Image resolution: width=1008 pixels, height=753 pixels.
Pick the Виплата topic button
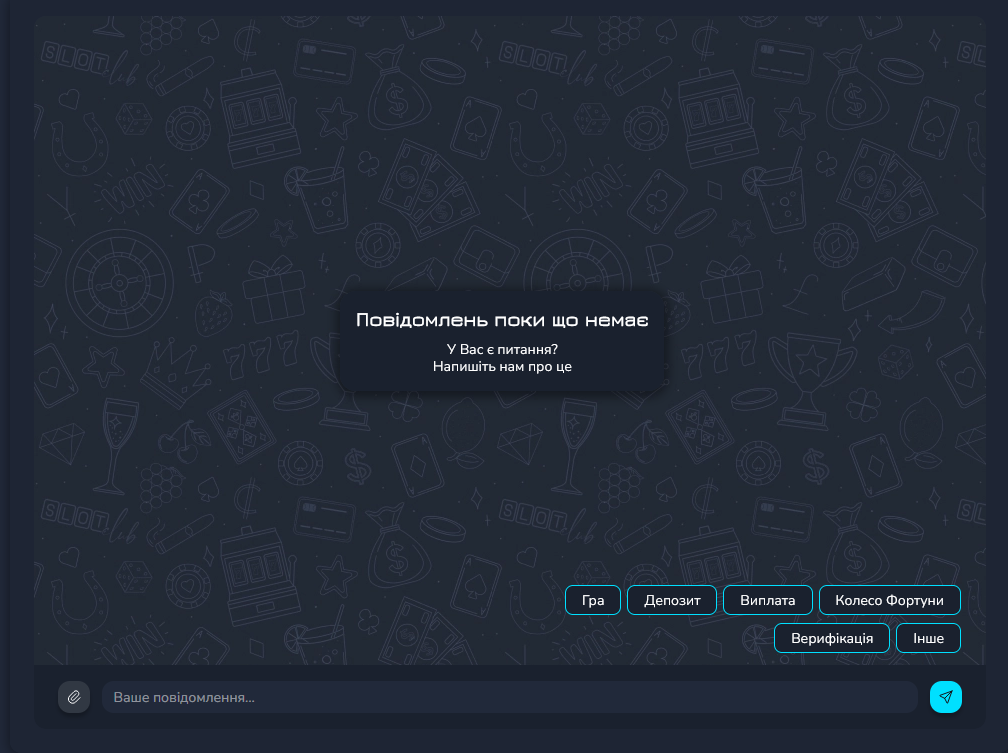click(768, 600)
